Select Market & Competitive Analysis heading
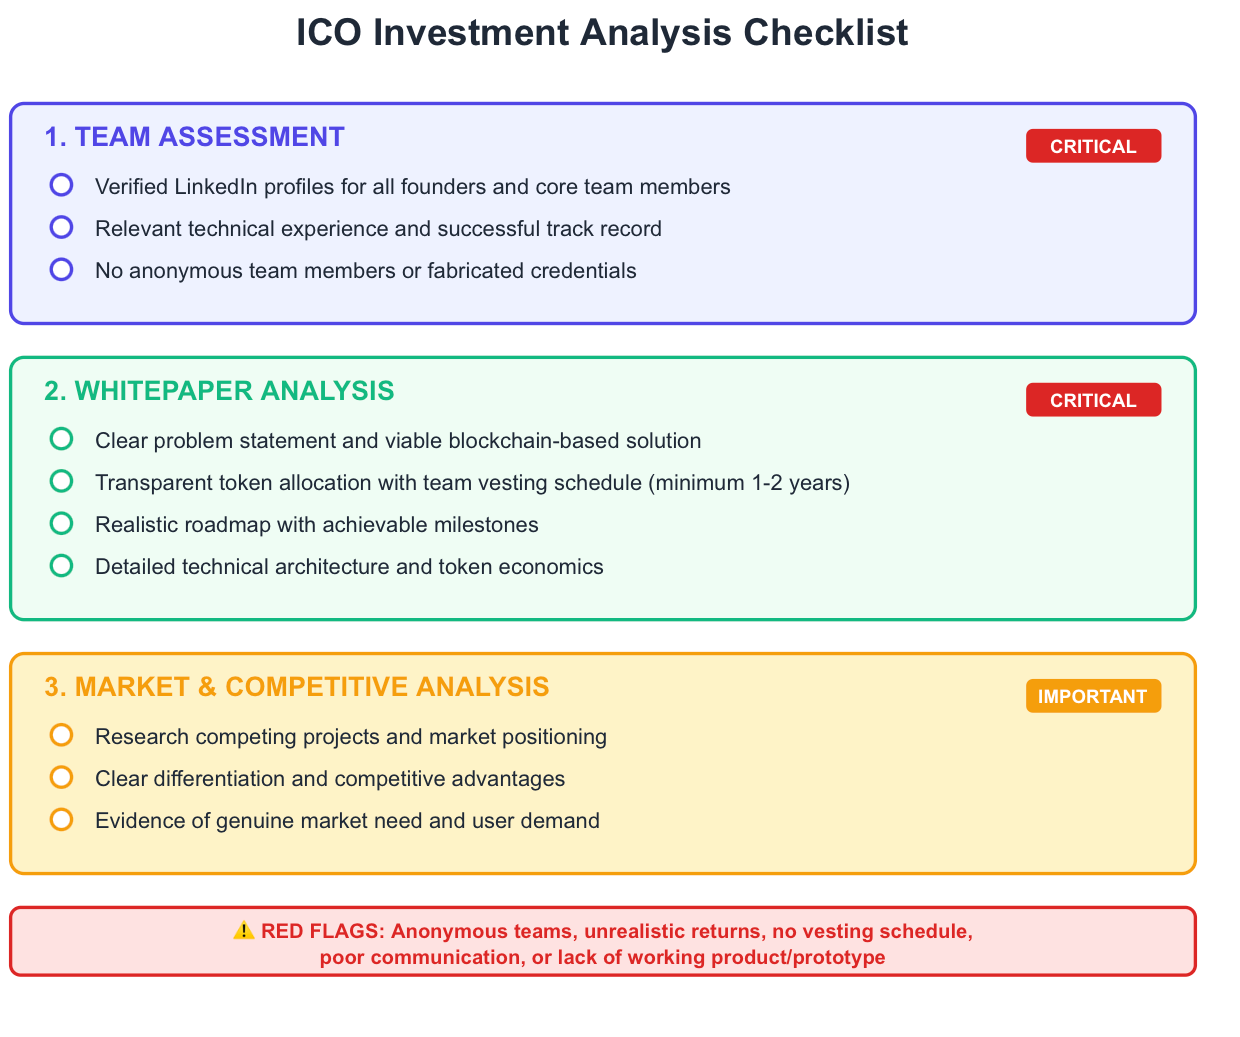 tap(297, 687)
